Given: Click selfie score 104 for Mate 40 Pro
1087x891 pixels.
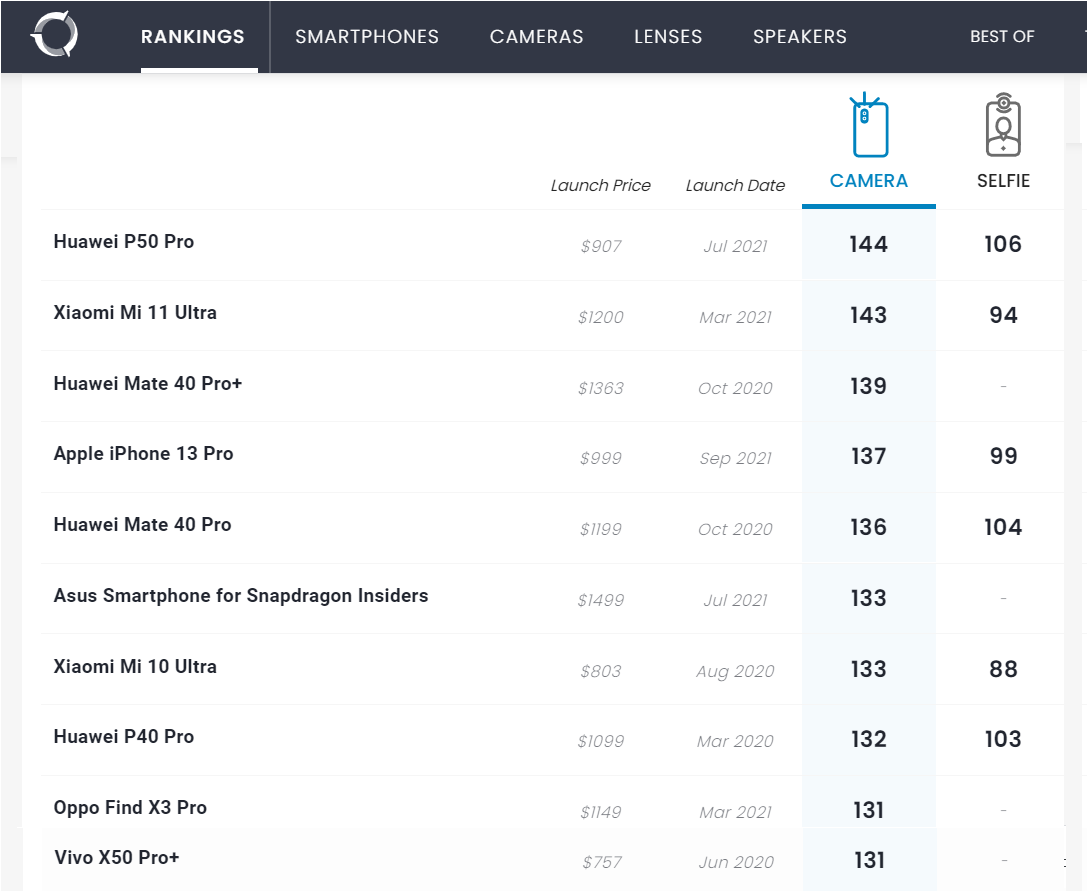Looking at the screenshot, I should pos(1002,527).
